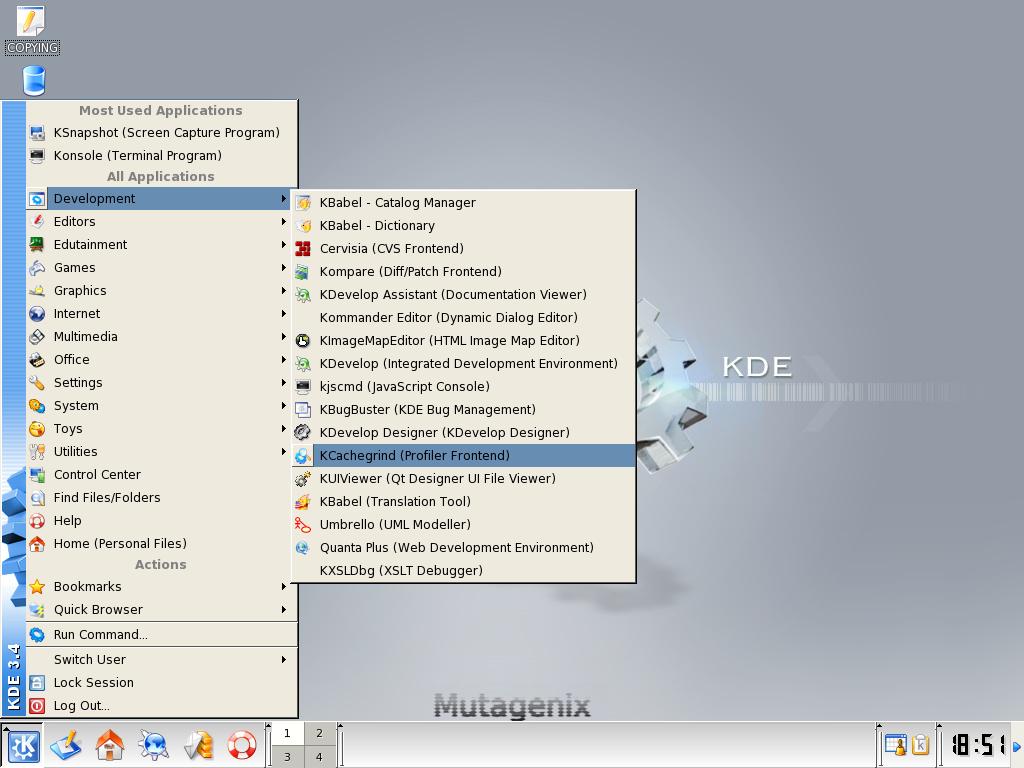Launch Konsole terminal program

(x=162, y=155)
